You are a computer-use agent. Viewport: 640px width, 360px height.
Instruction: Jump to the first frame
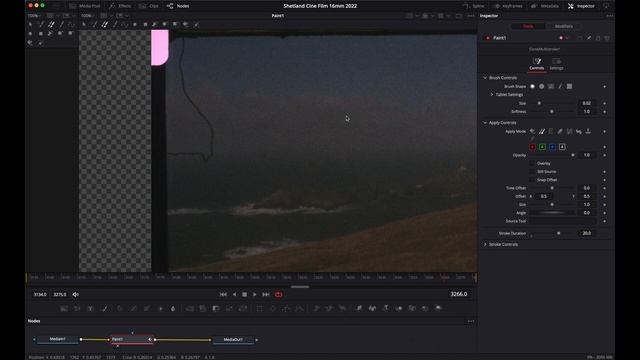[x=223, y=294]
